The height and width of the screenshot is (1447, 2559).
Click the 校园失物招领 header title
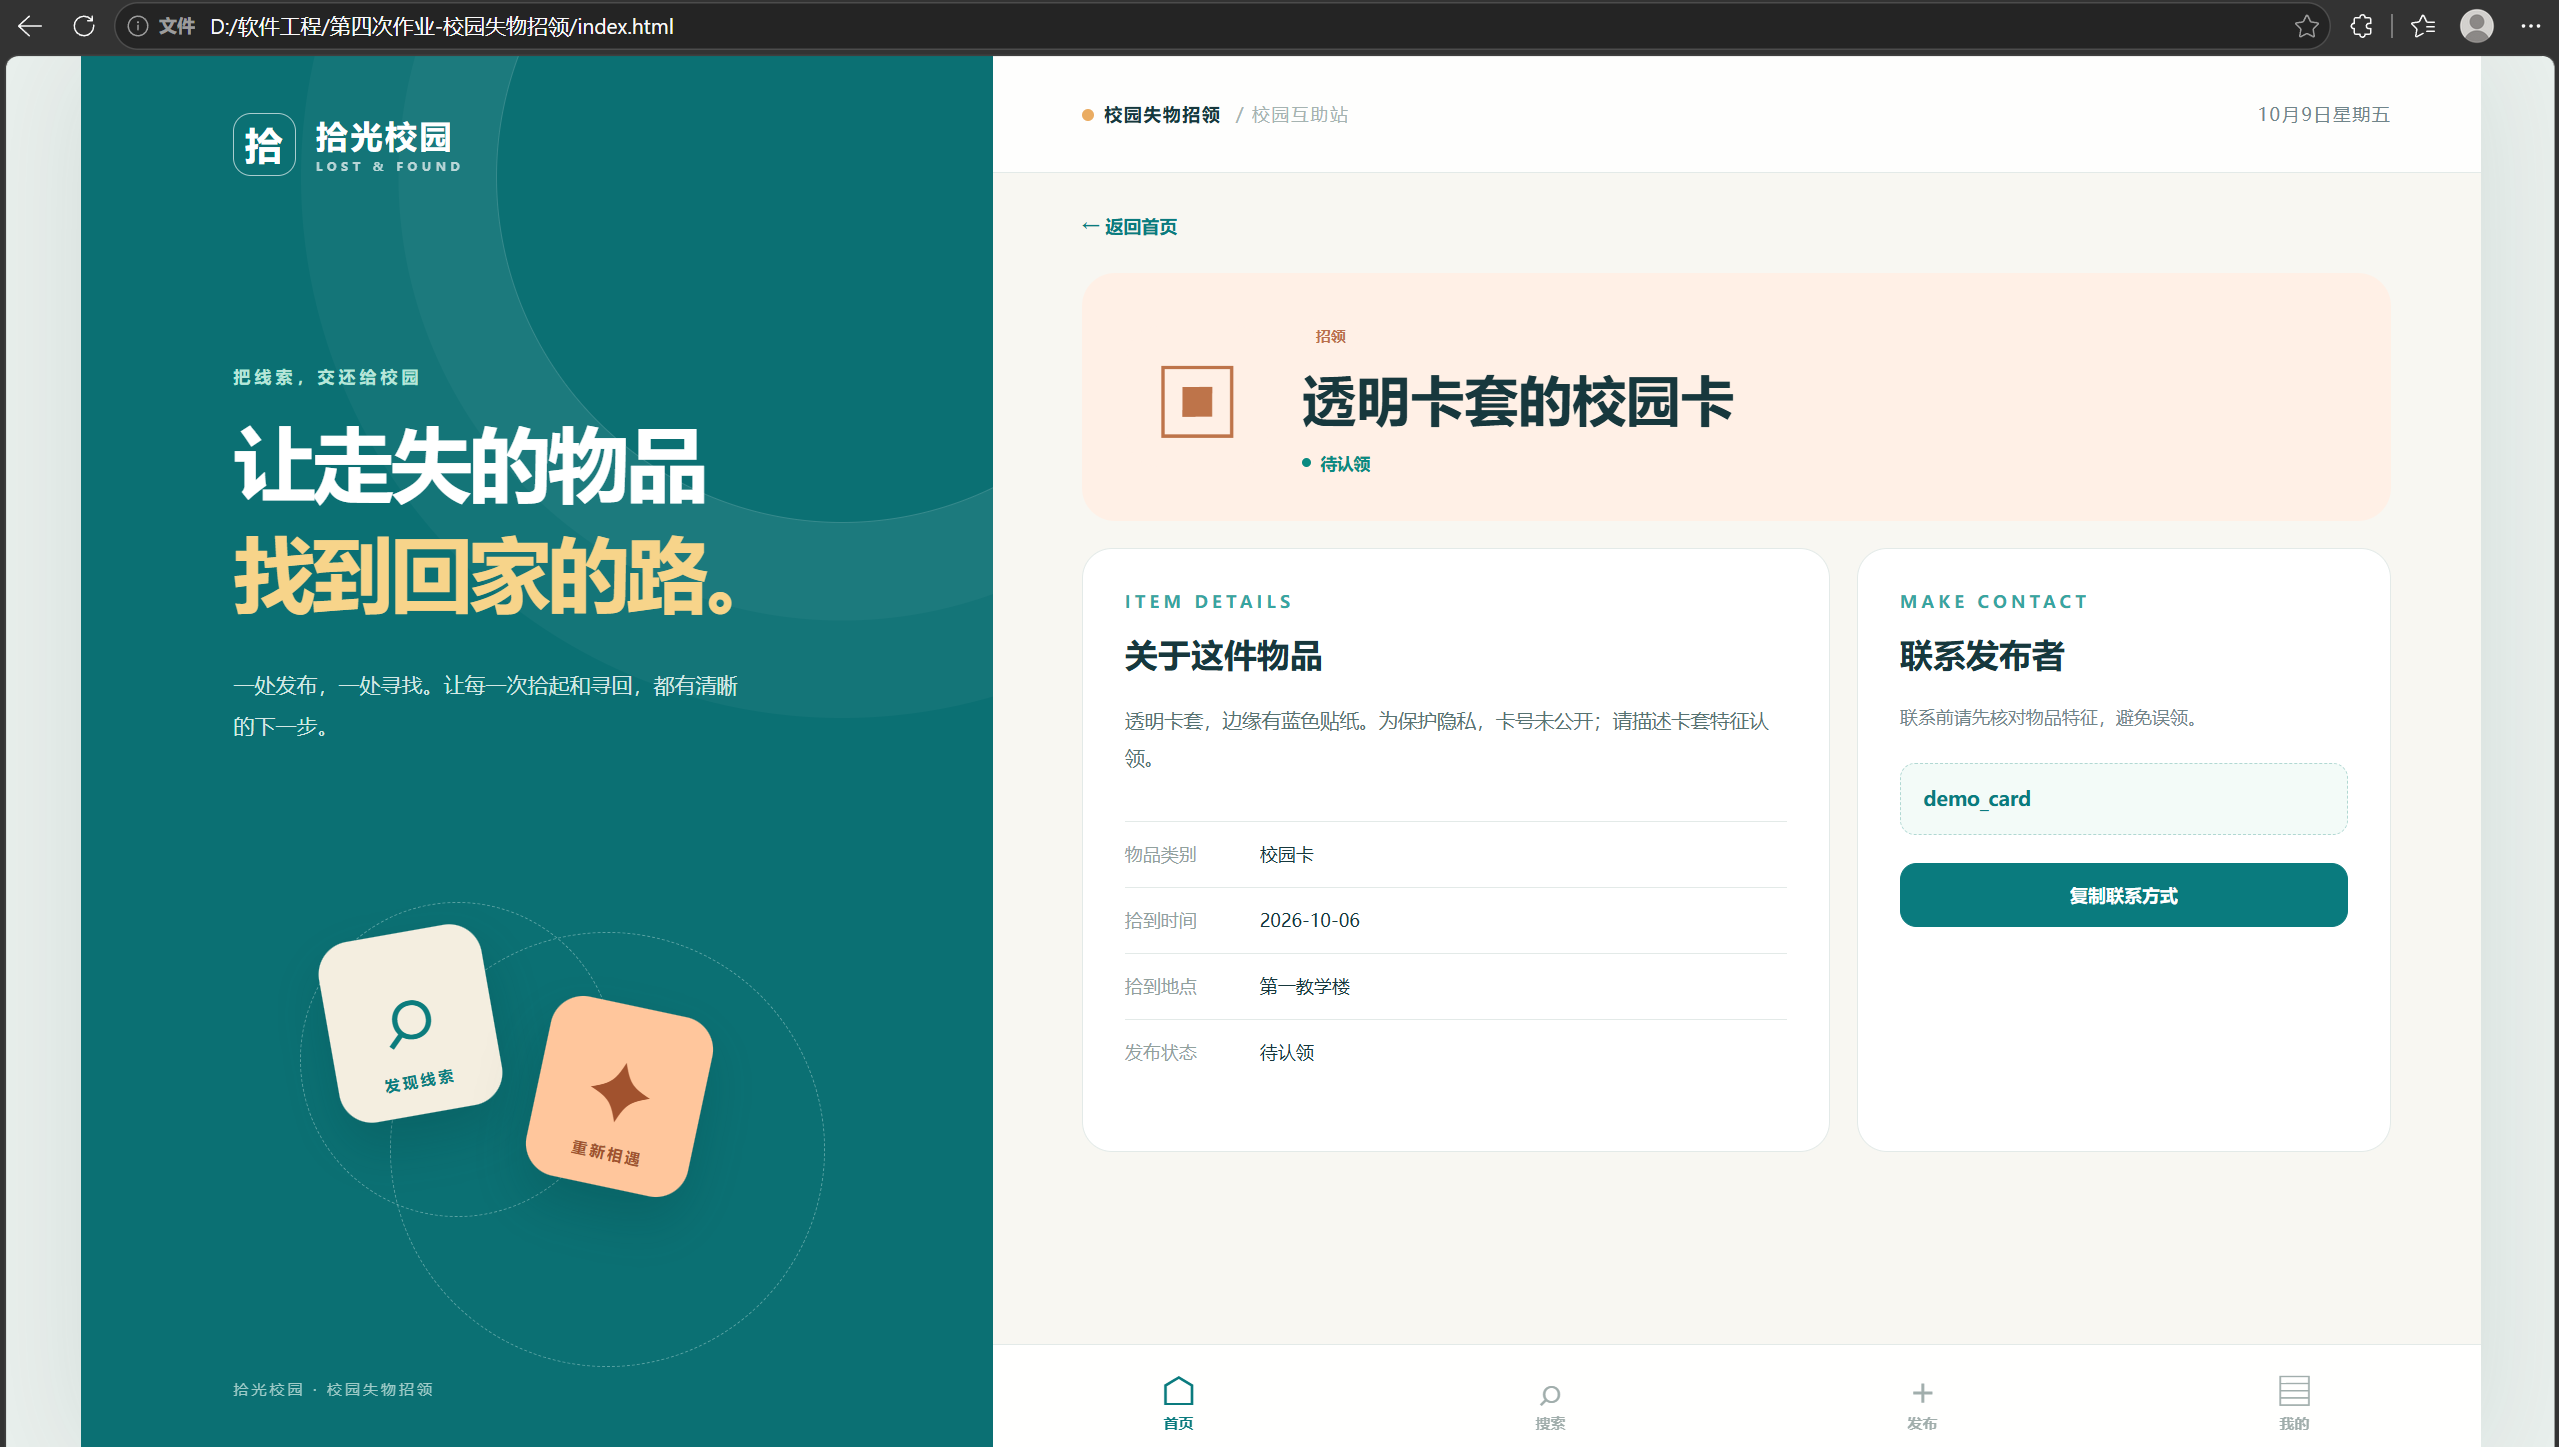(x=1161, y=115)
